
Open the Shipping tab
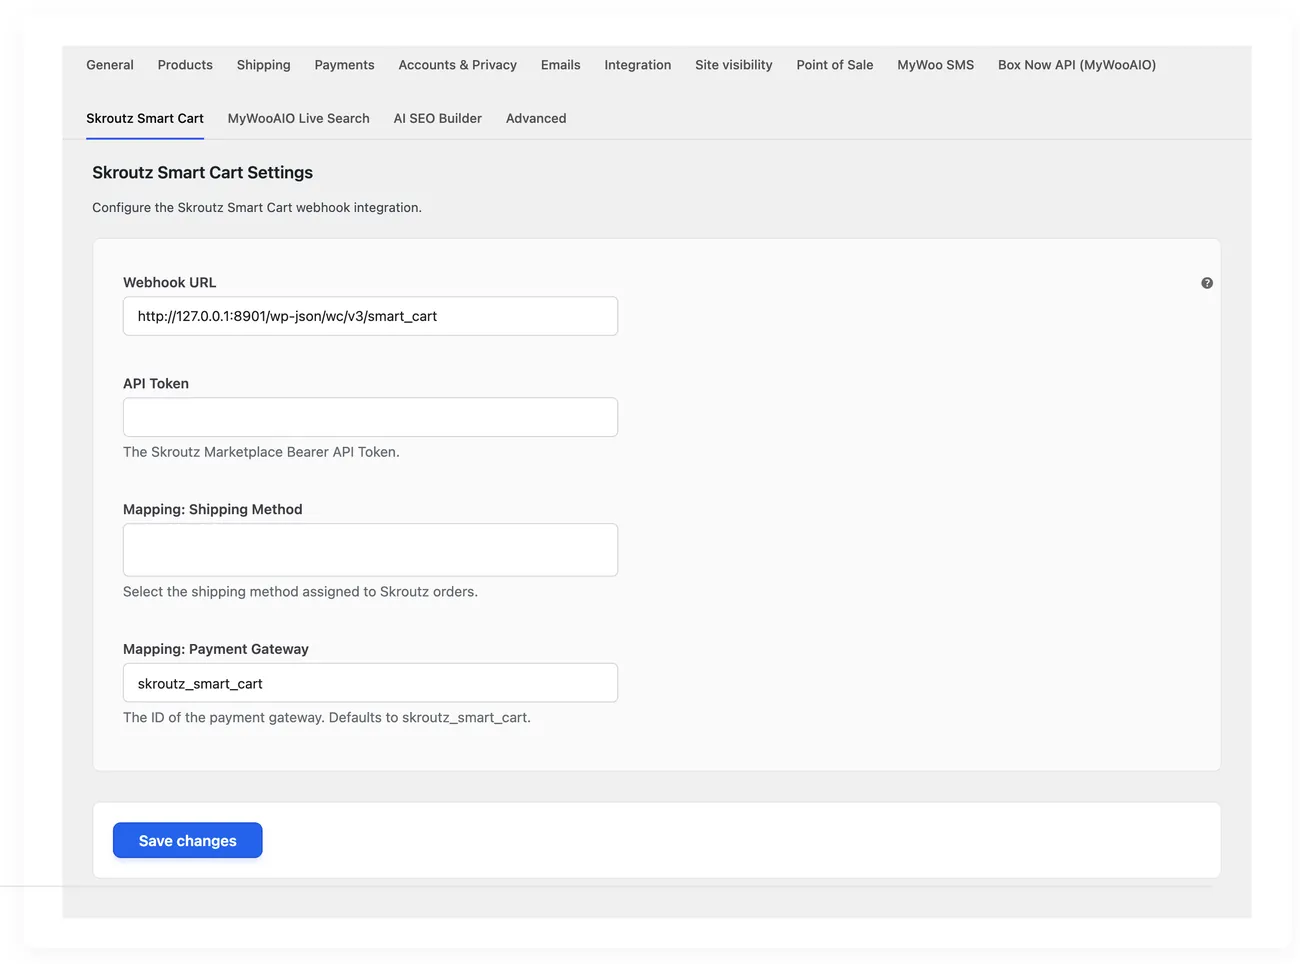[x=264, y=65]
